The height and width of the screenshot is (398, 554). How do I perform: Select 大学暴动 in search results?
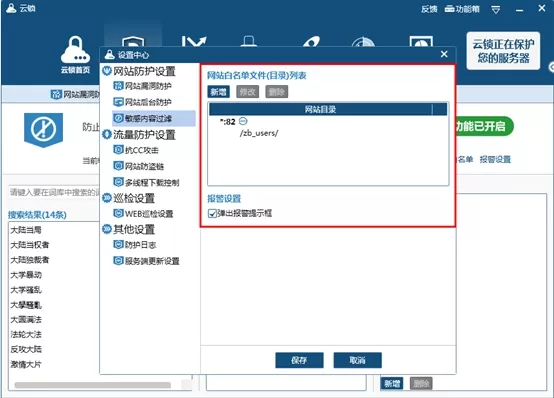[x=26, y=275]
